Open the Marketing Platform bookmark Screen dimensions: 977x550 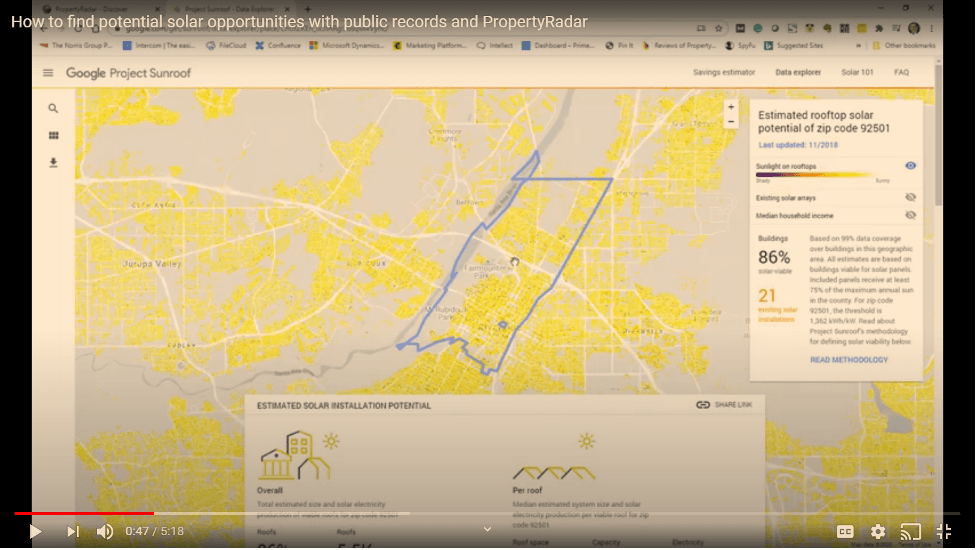tap(430, 45)
